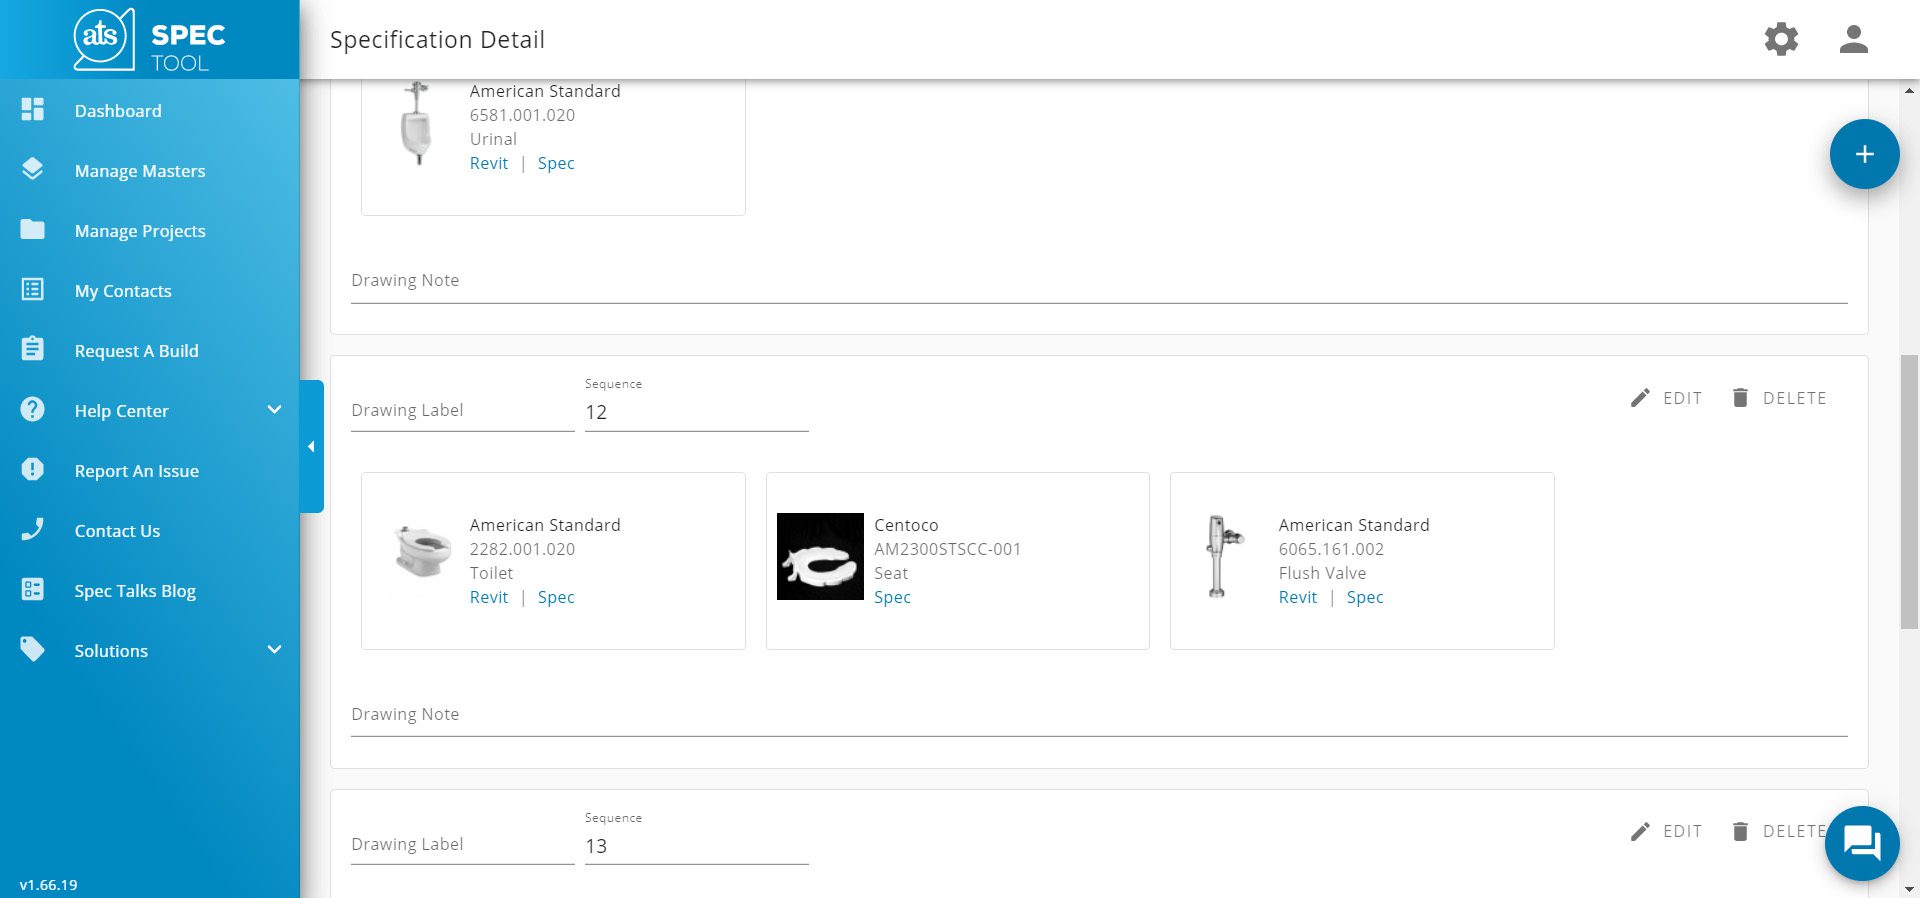Screen dimensions: 1920x898
Task: Click the trash icon for sequence 13
Action: [1740, 831]
